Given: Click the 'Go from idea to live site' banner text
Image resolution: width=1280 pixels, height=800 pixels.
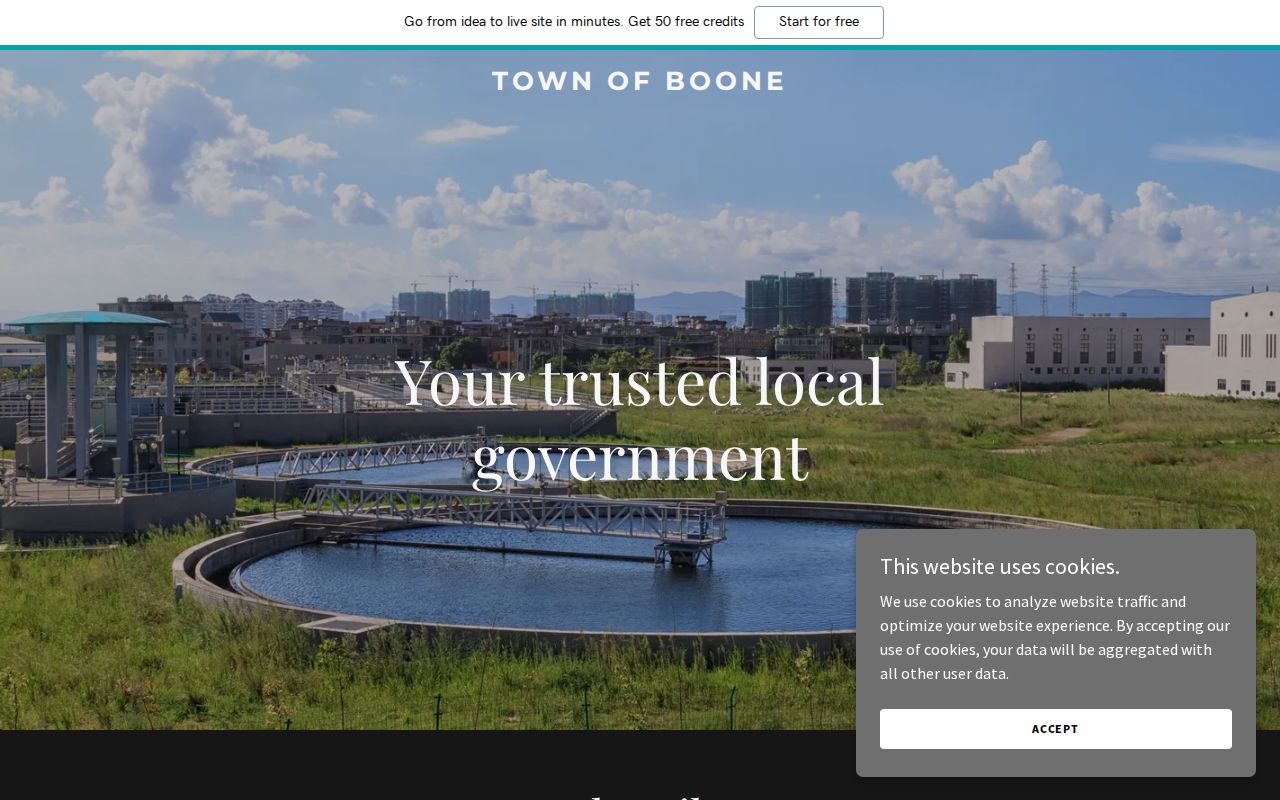Looking at the screenshot, I should 574,21.
